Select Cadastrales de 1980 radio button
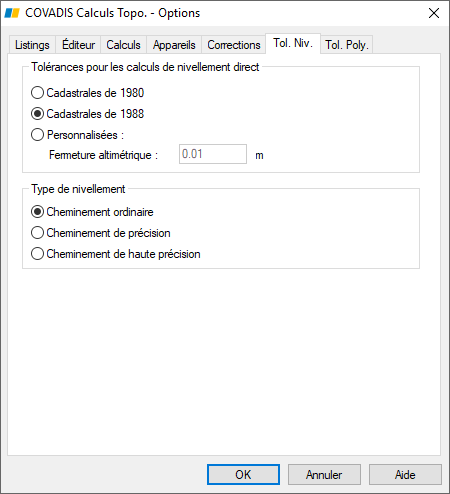Viewport: 450px width, 494px height. [37, 93]
